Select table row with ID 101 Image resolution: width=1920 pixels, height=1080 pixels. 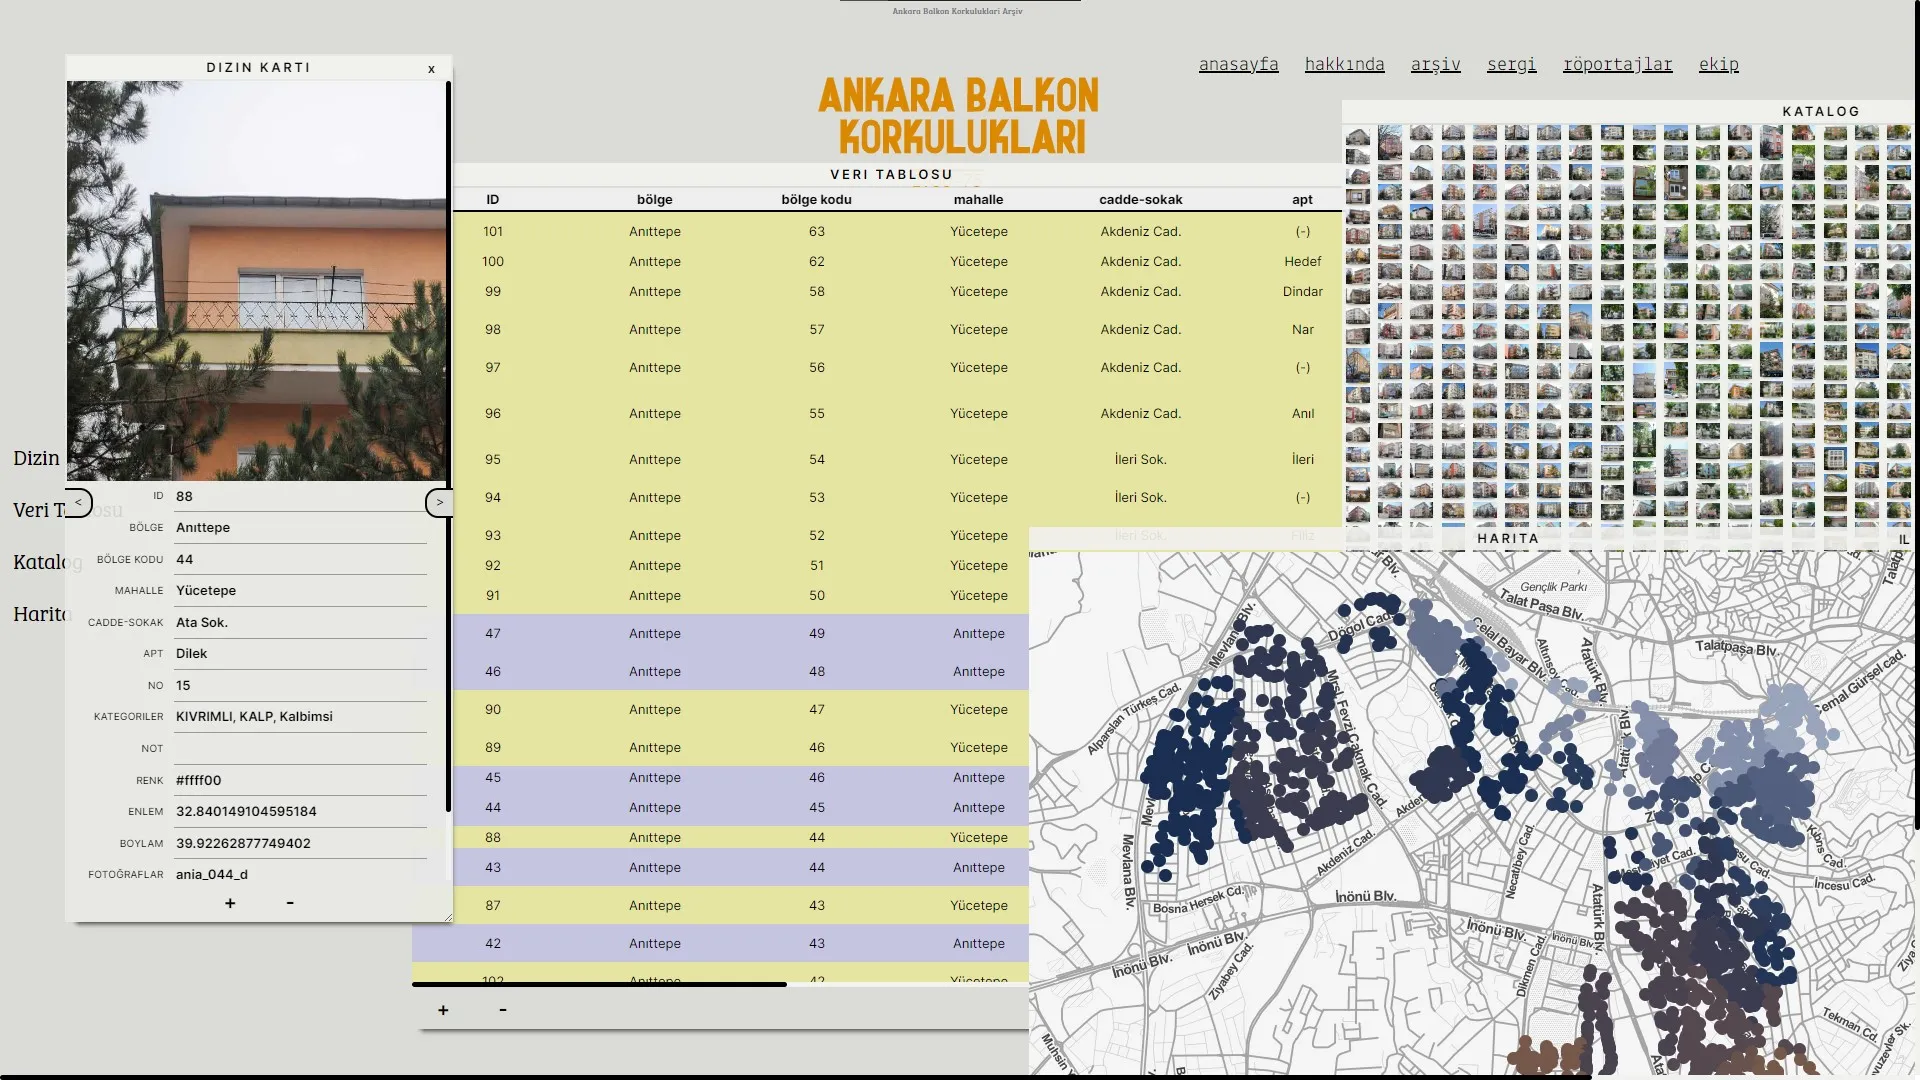point(897,231)
